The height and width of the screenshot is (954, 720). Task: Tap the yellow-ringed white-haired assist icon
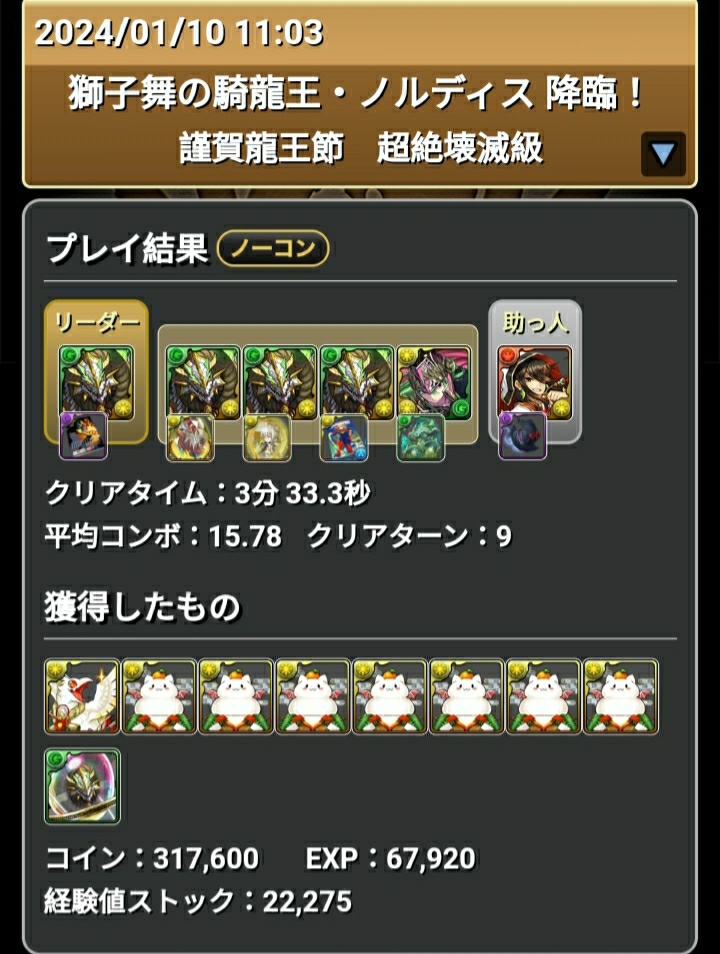[267, 437]
